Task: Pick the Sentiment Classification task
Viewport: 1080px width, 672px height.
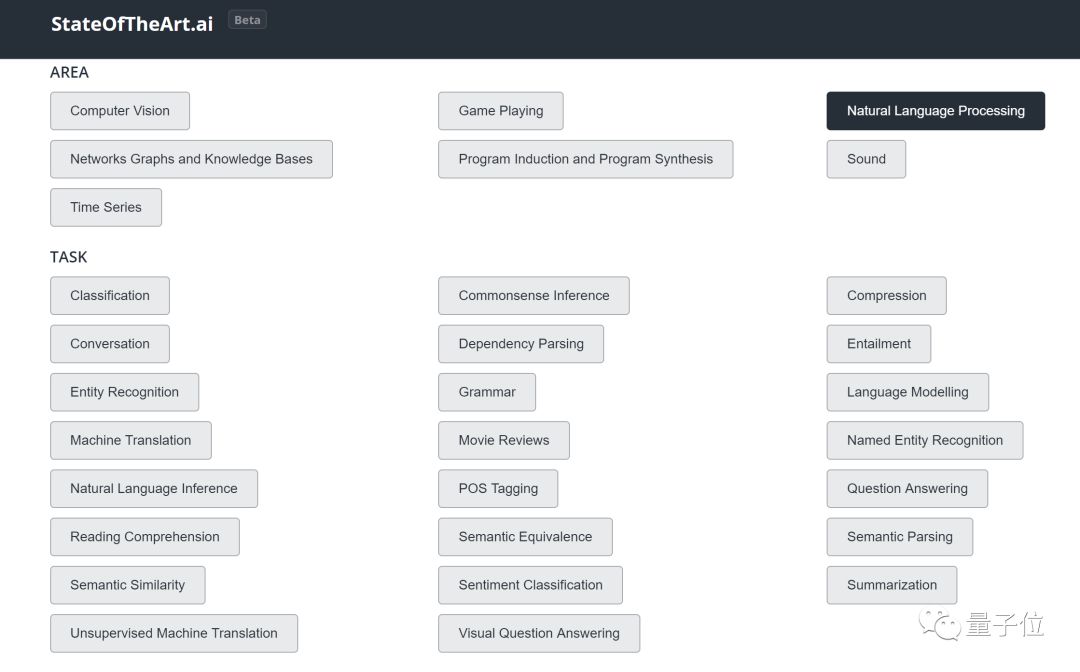Action: pos(530,585)
